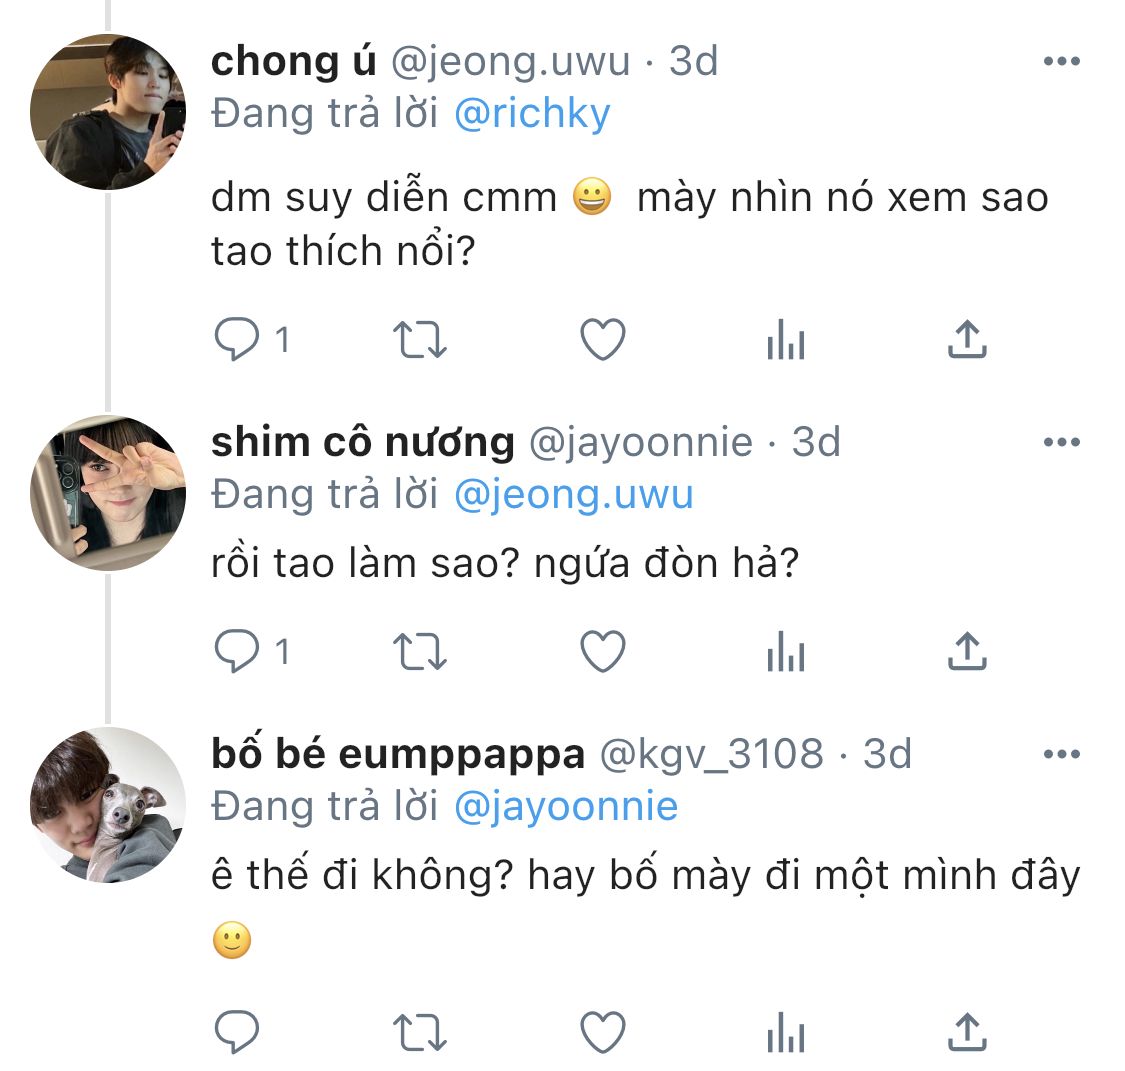Screen dimensions: 1125x1071
Task: Open the @richky mention link
Action: [x=531, y=115]
